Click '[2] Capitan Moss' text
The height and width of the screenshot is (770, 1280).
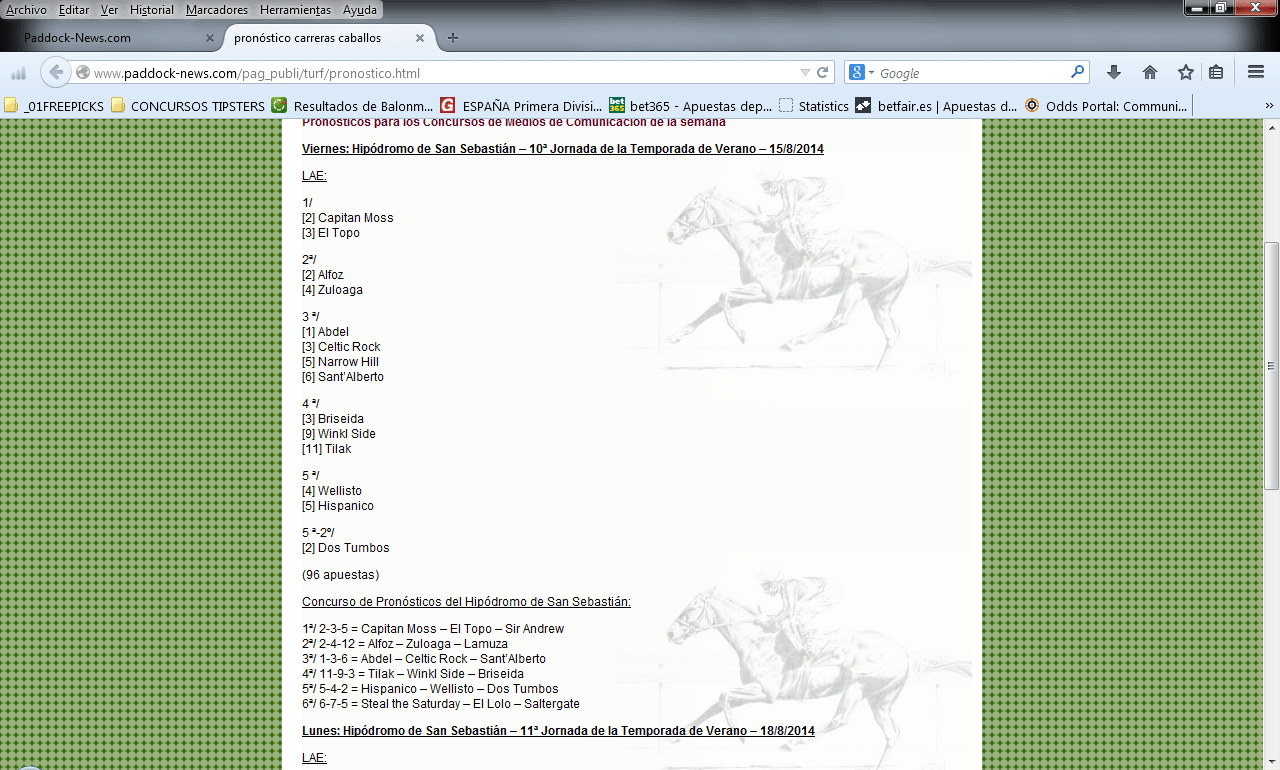click(348, 218)
